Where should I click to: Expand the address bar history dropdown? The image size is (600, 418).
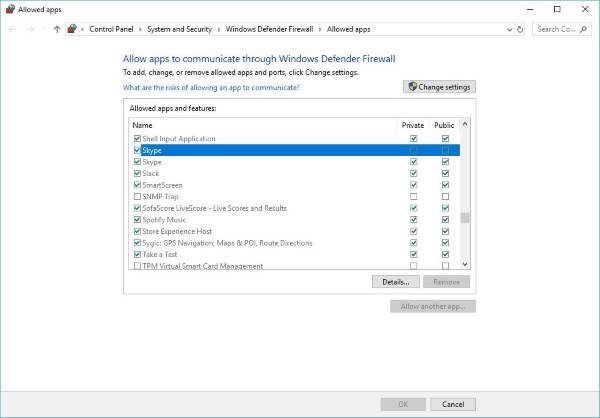(x=509, y=29)
